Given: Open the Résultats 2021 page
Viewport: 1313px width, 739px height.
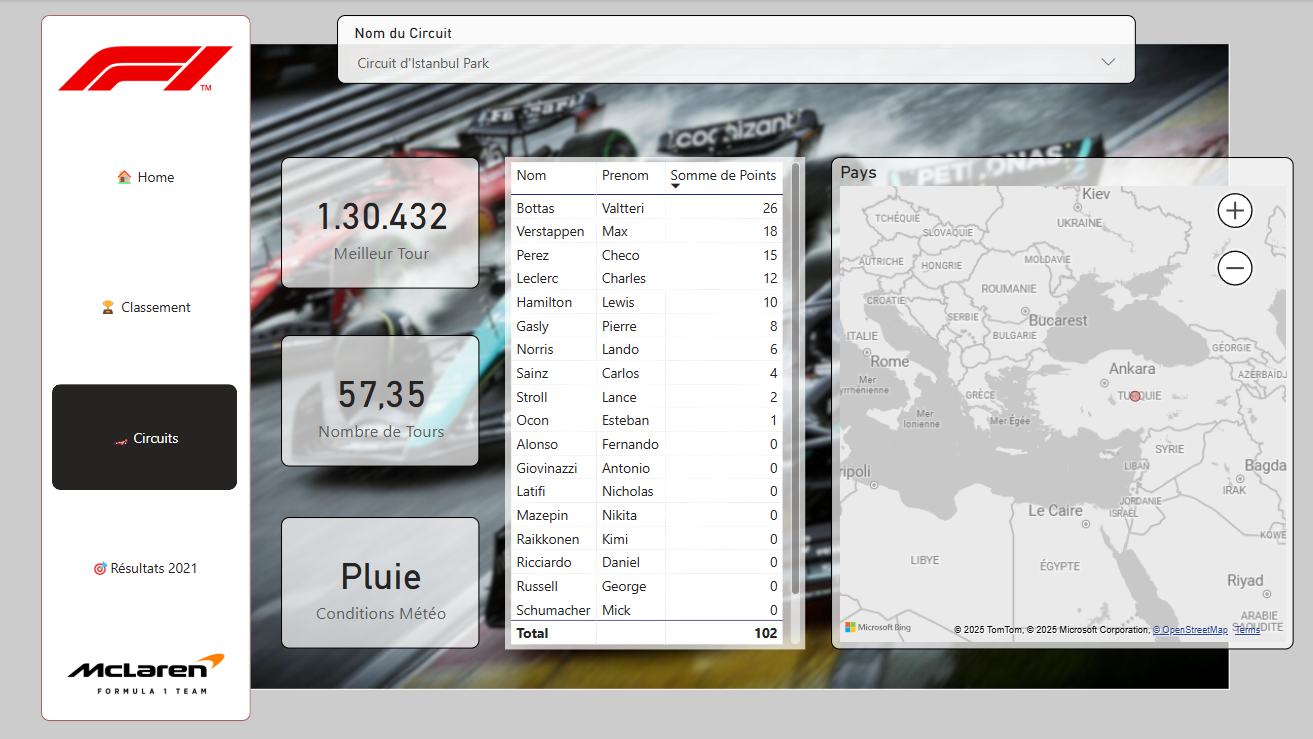Looking at the screenshot, I should pyautogui.click(x=146, y=568).
